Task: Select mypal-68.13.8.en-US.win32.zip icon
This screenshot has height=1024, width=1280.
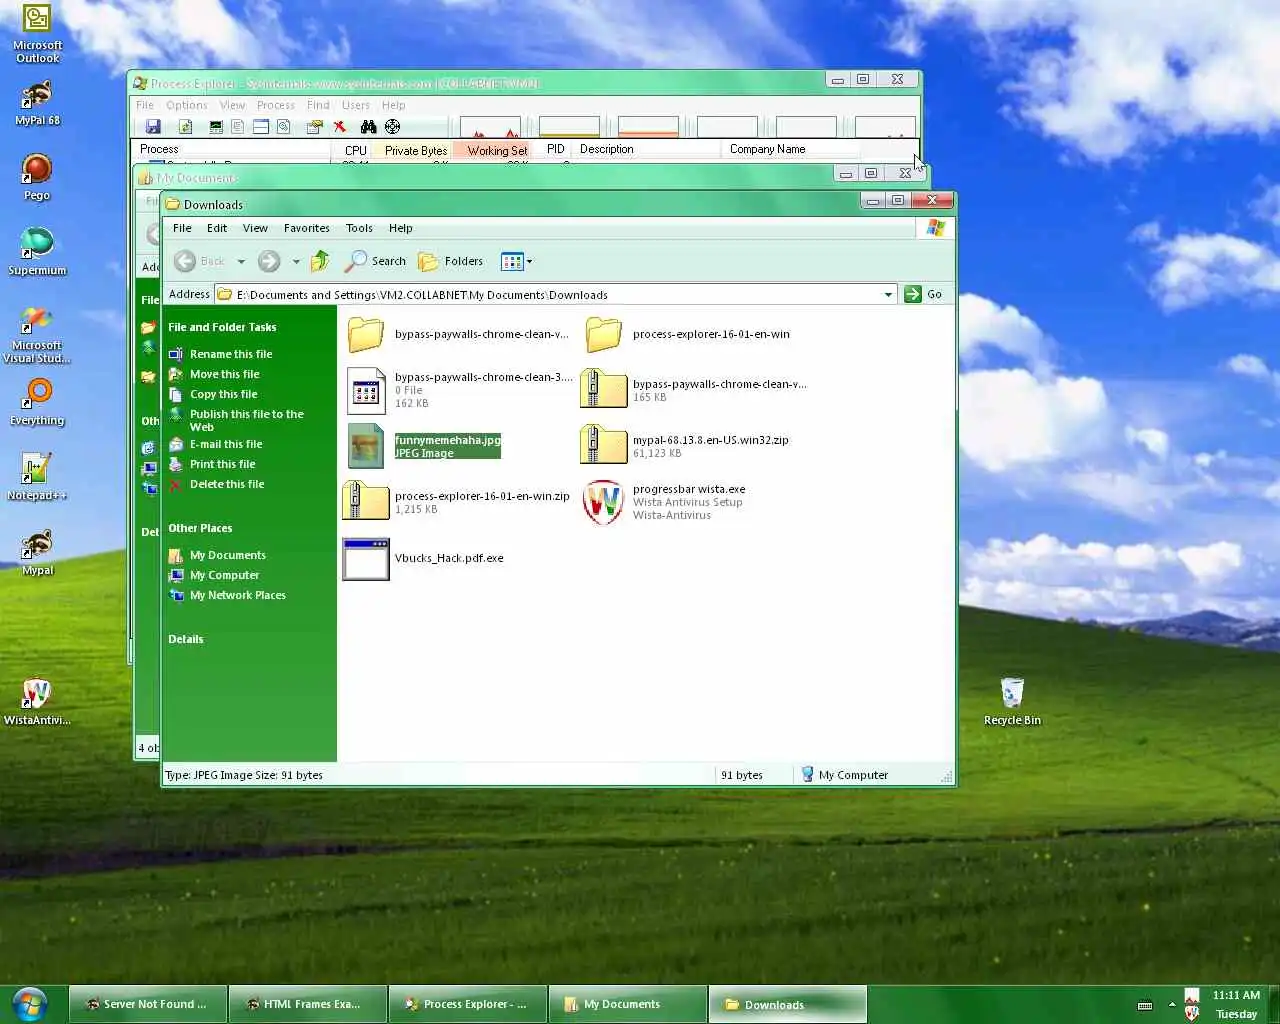Action: pyautogui.click(x=604, y=446)
